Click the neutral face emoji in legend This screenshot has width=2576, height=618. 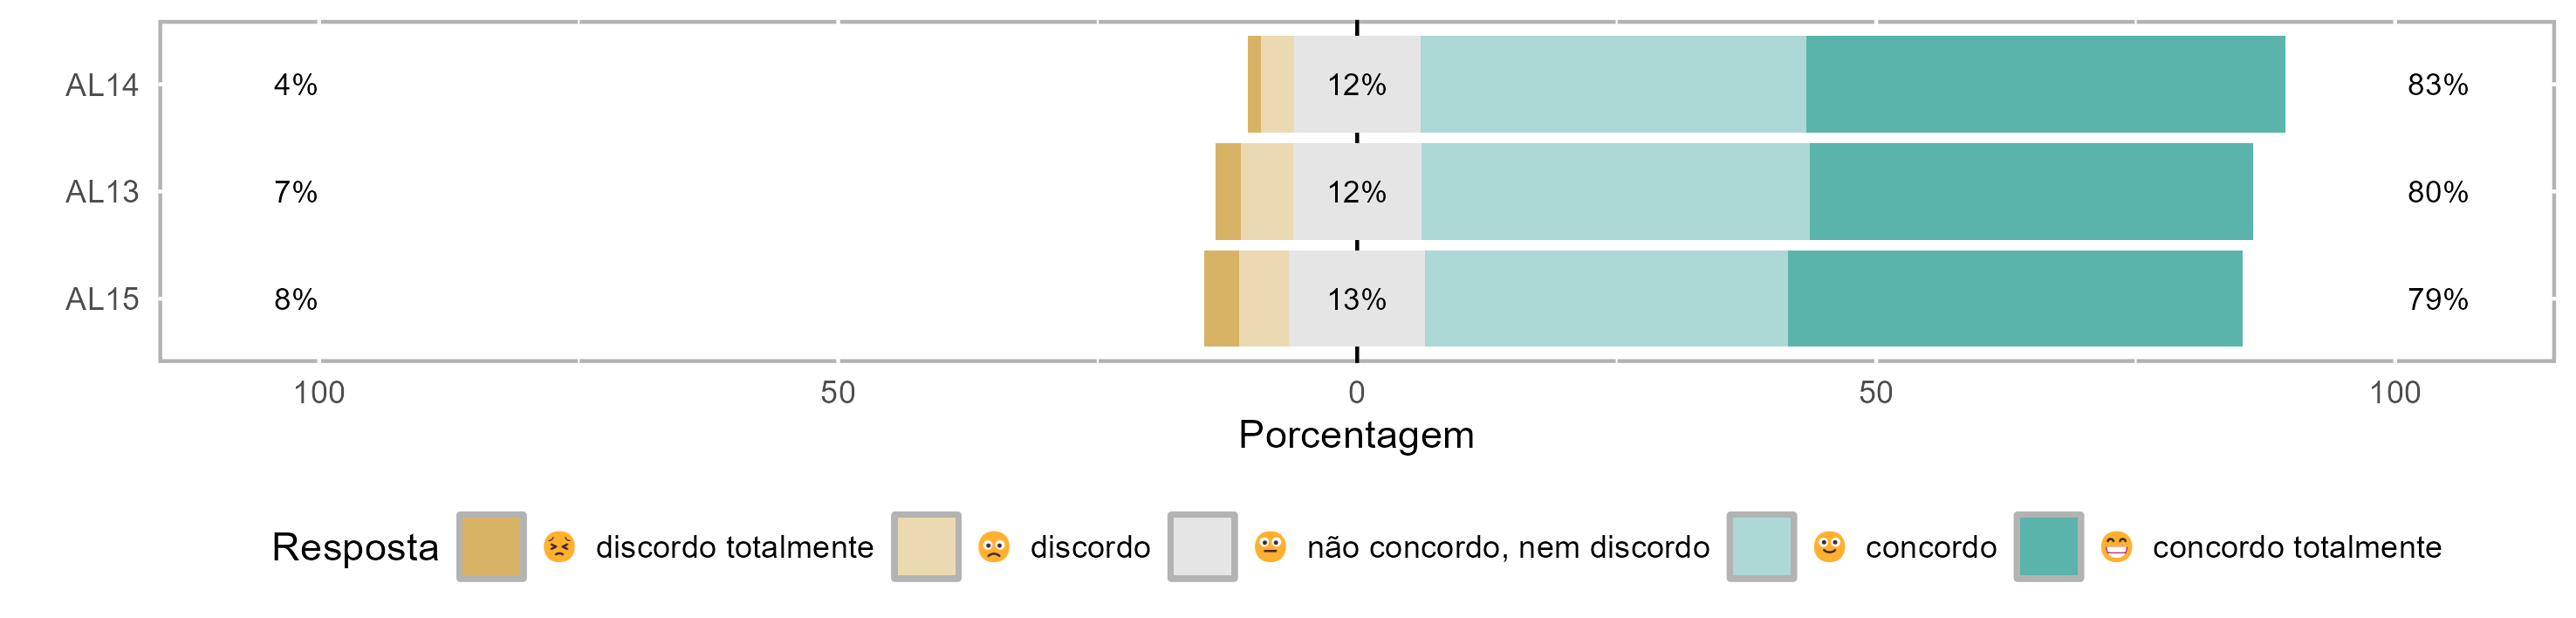click(1270, 547)
